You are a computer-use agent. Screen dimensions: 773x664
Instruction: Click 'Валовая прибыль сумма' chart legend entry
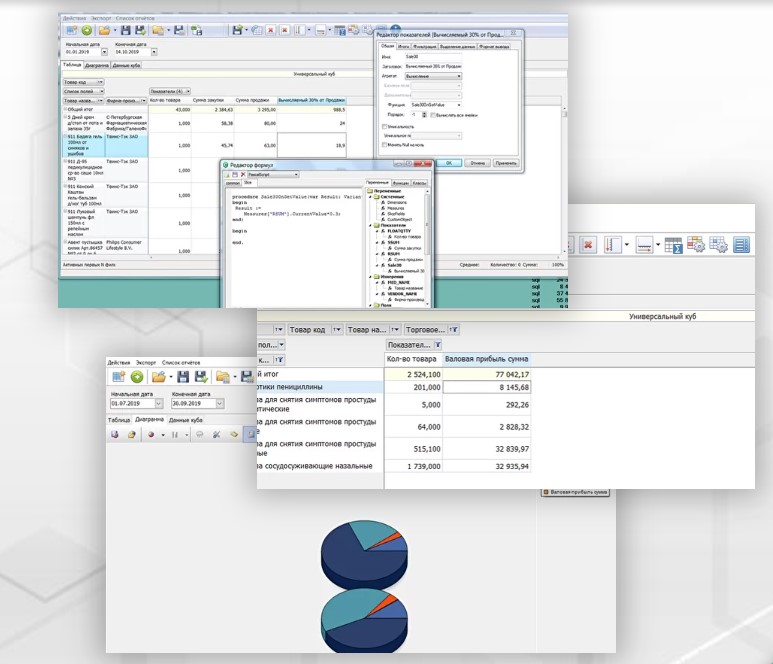(x=575, y=492)
